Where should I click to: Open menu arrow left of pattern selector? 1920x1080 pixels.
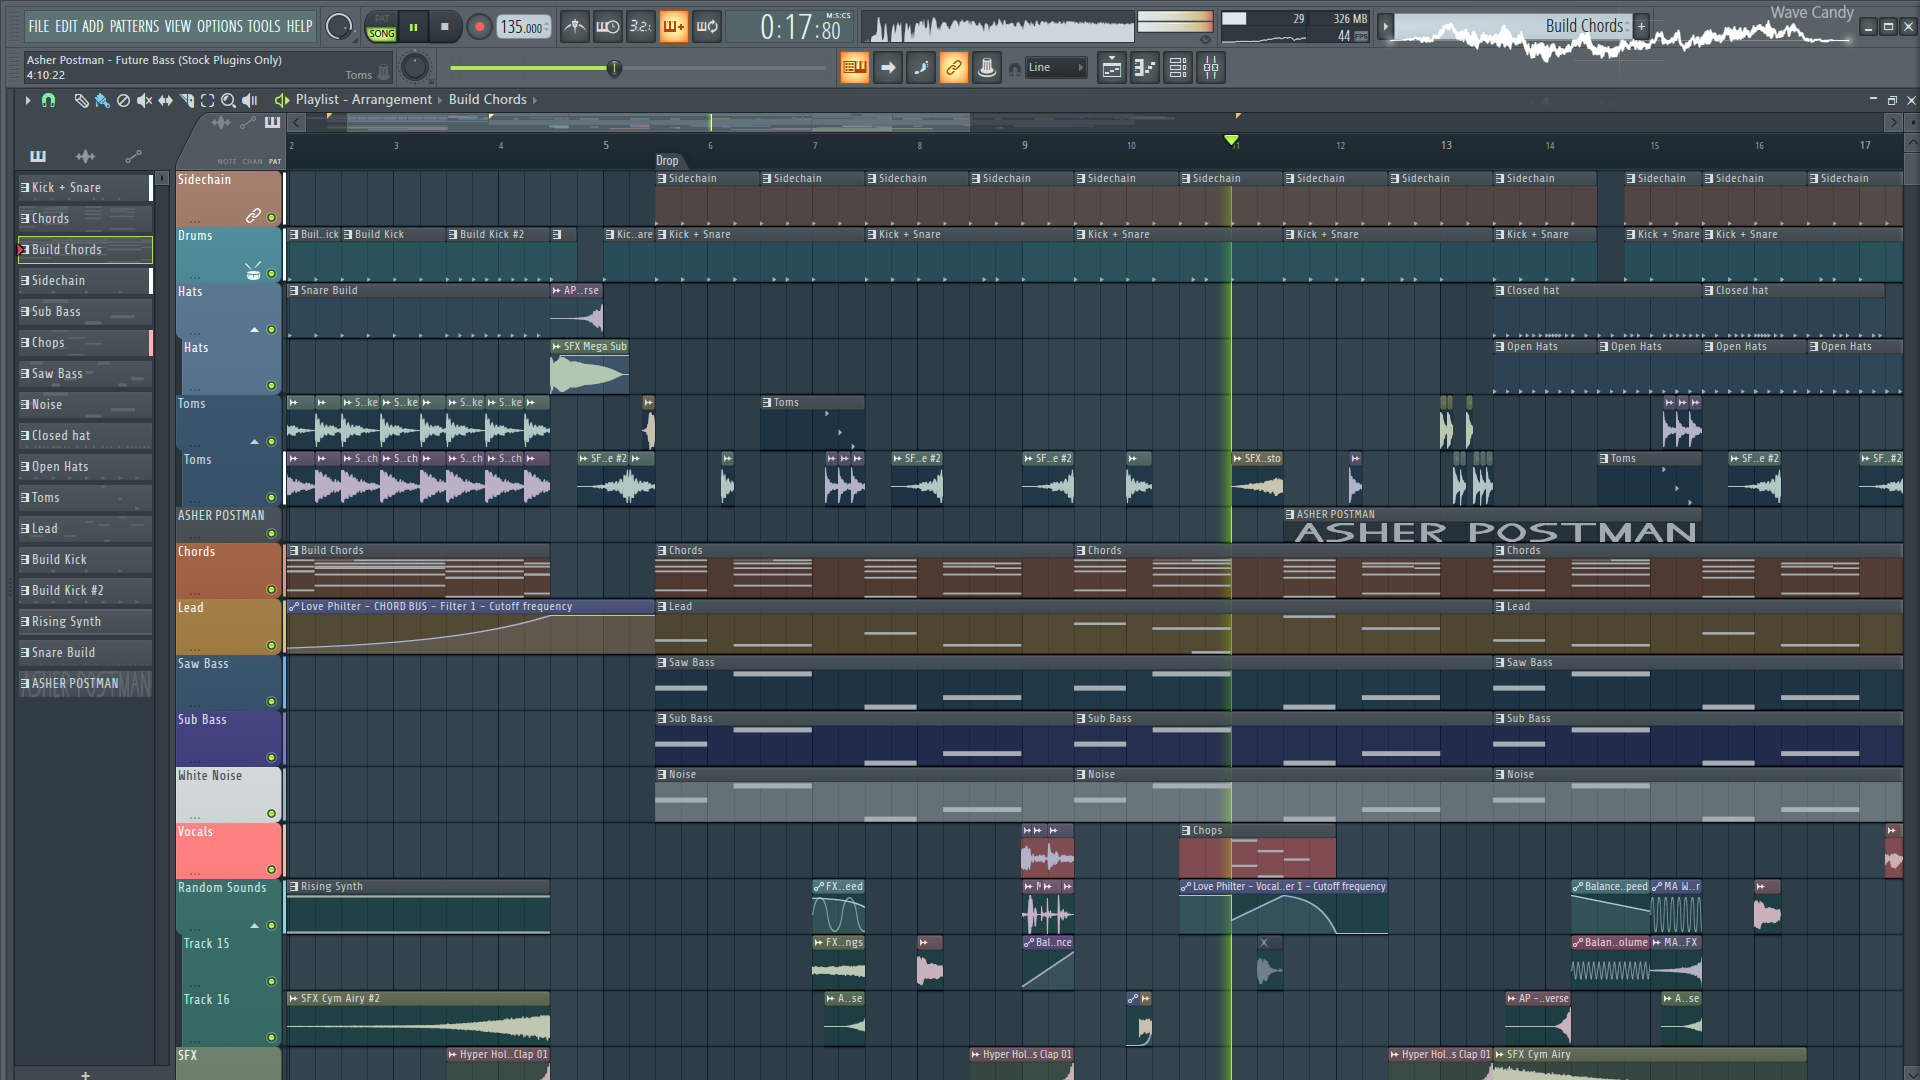click(1385, 27)
